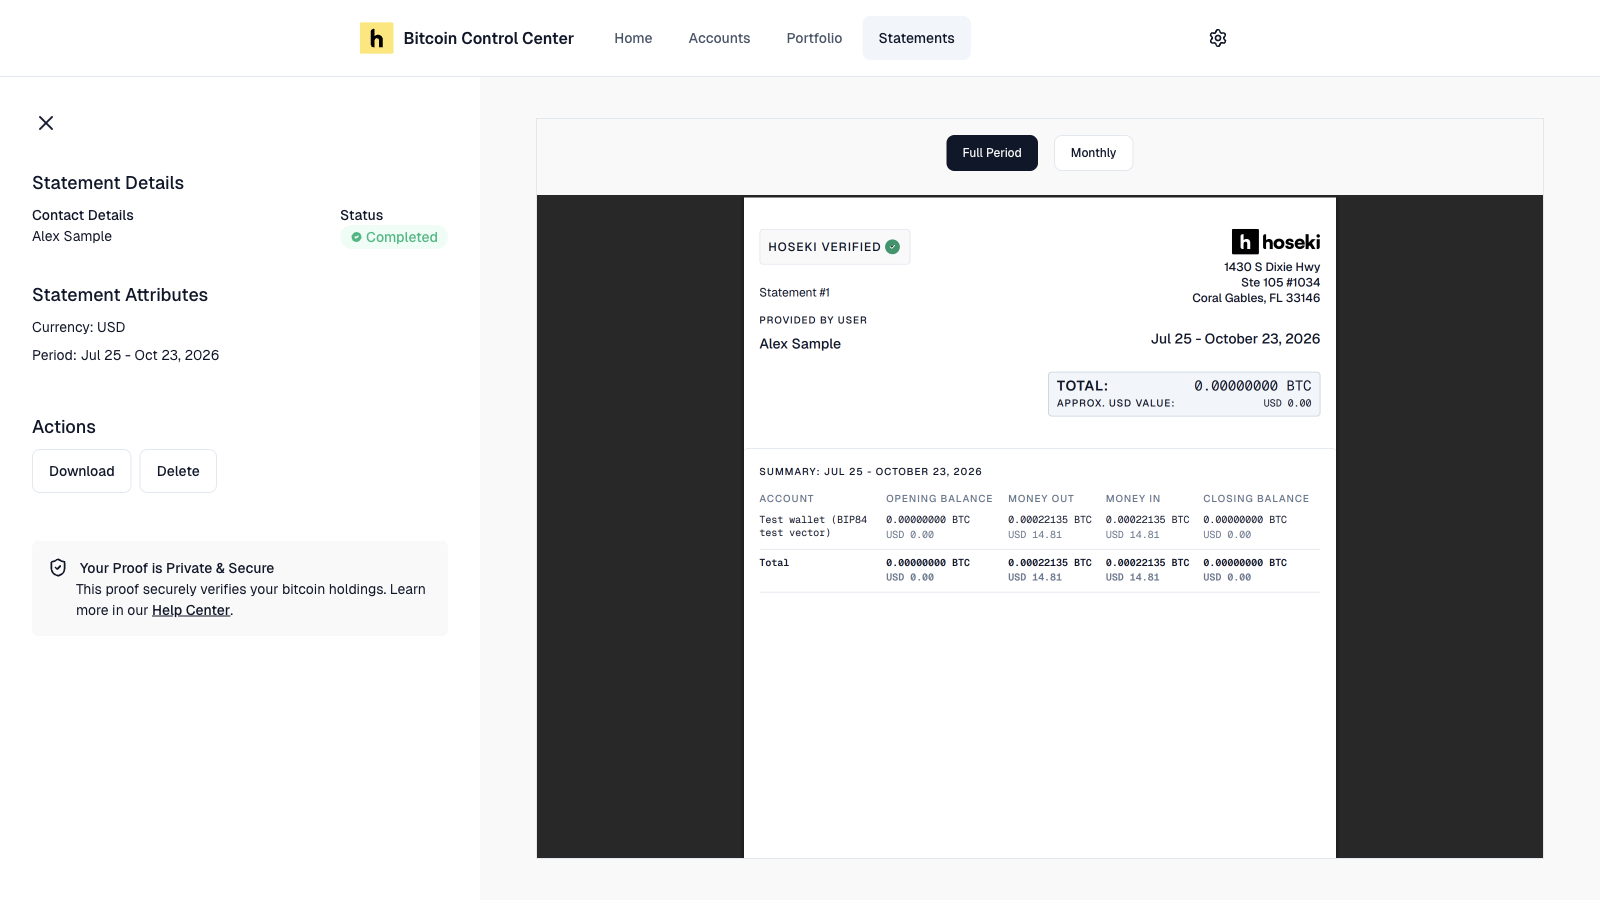Click the Coral Gables, FL 33146 address line
The height and width of the screenshot is (900, 1600).
[x=1256, y=298]
